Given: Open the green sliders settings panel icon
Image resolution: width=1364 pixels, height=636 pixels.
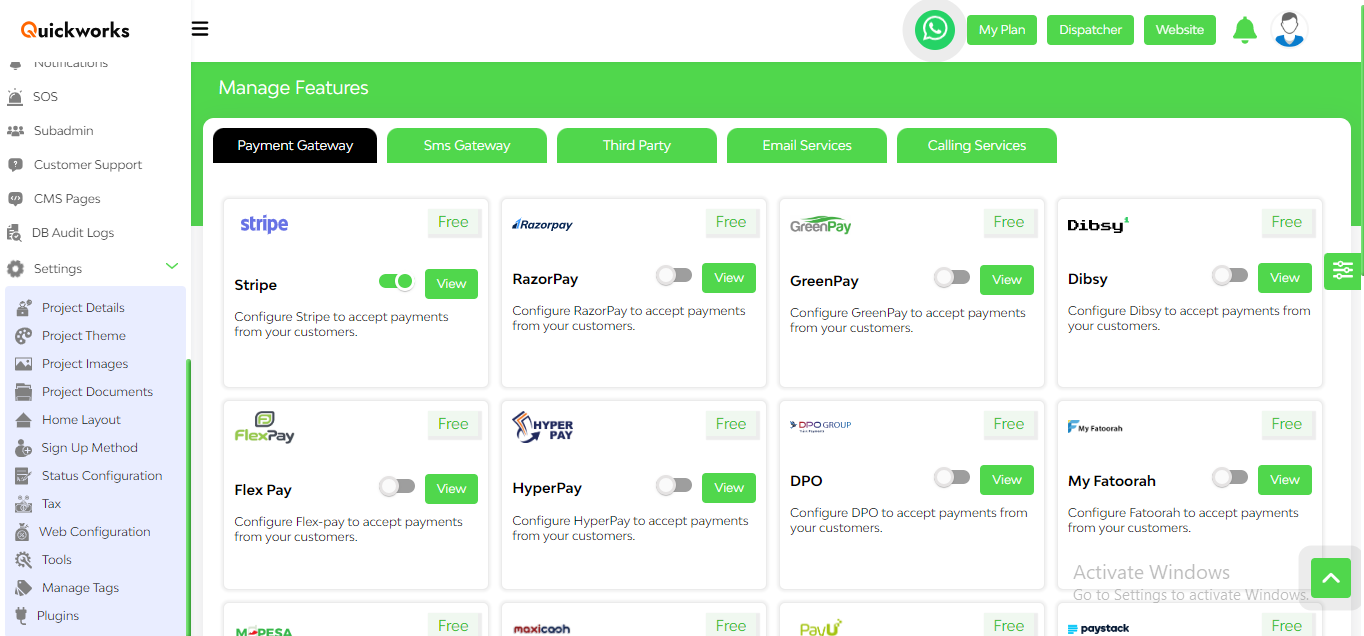Looking at the screenshot, I should 1343,269.
